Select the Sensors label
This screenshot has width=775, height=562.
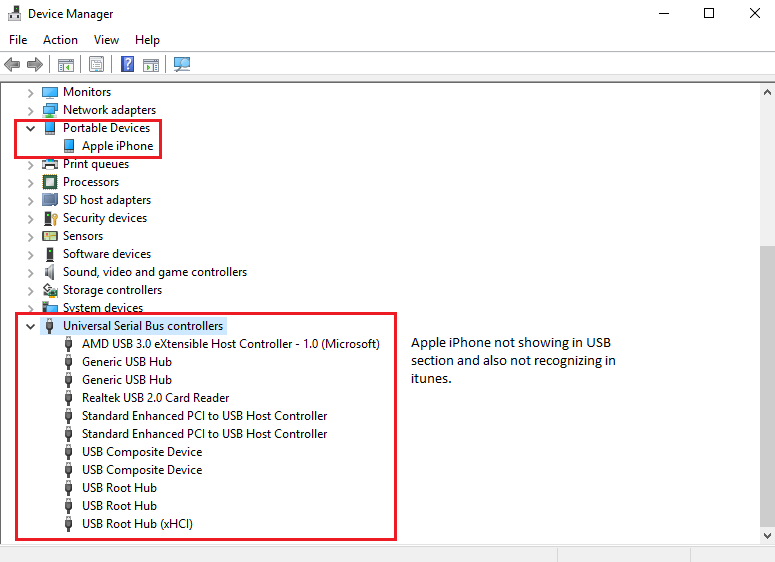pos(83,236)
